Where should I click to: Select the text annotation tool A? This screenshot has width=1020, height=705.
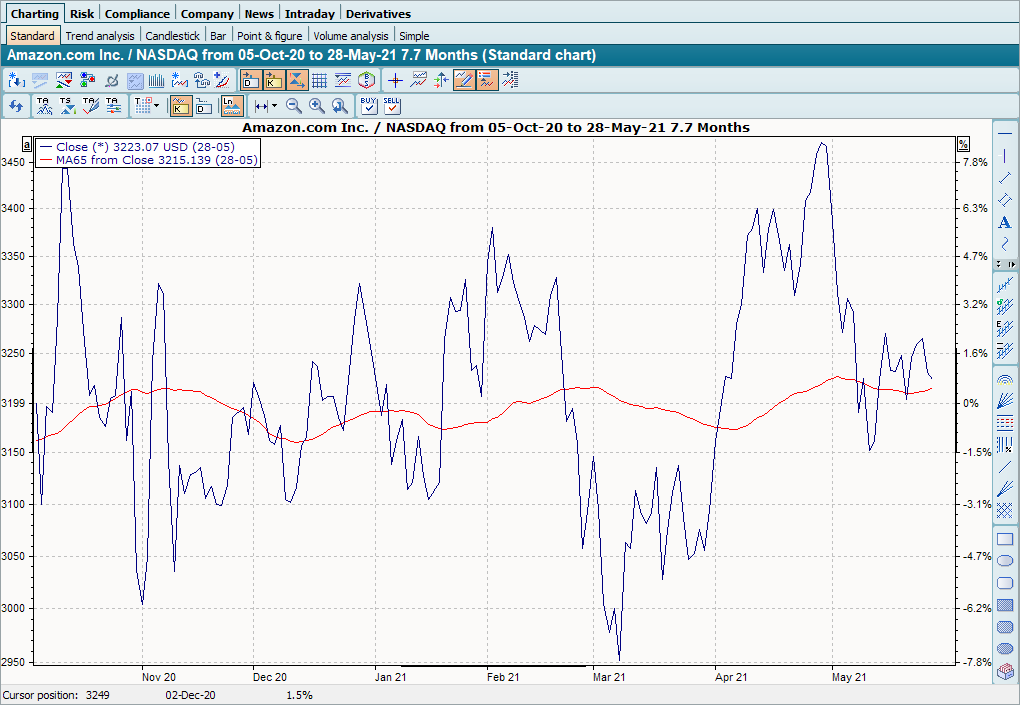[1005, 222]
